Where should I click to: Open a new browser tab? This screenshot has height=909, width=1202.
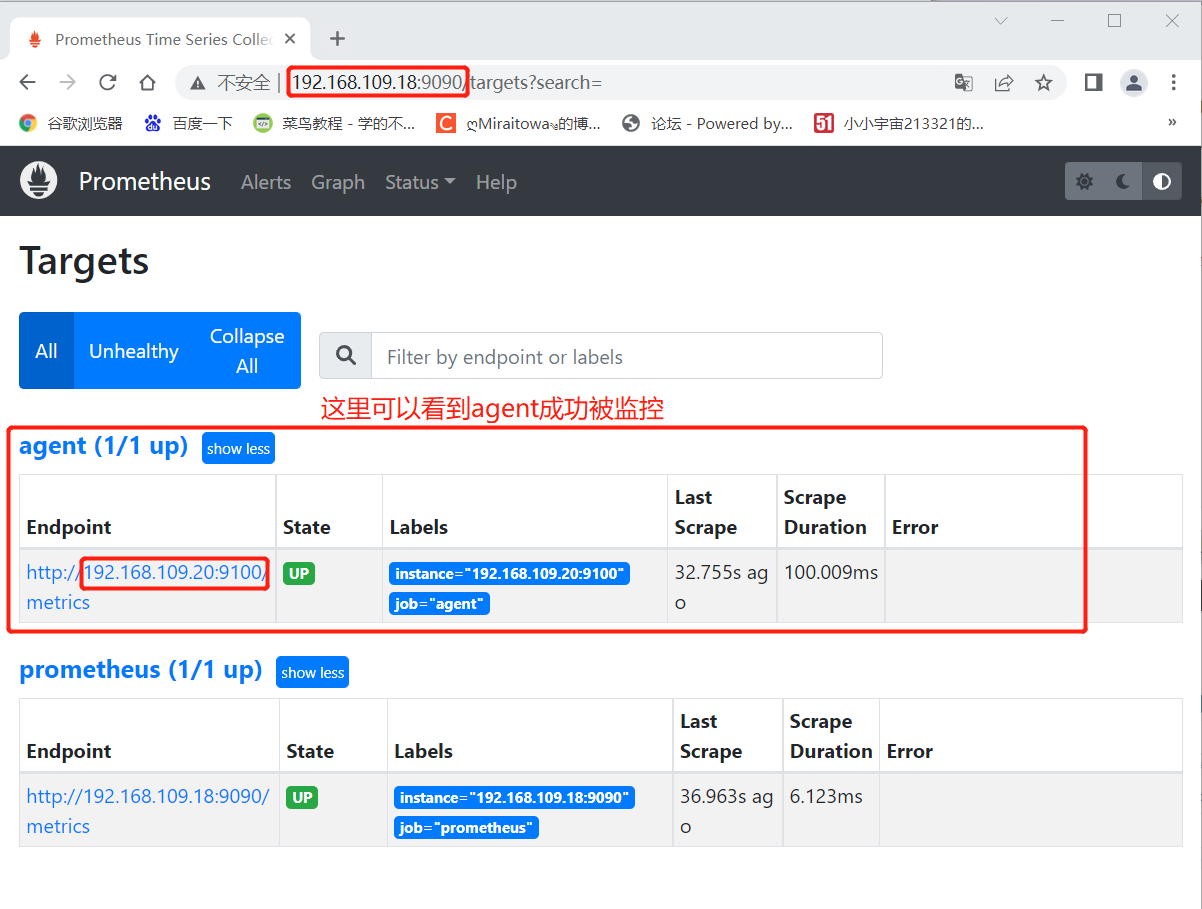[337, 39]
